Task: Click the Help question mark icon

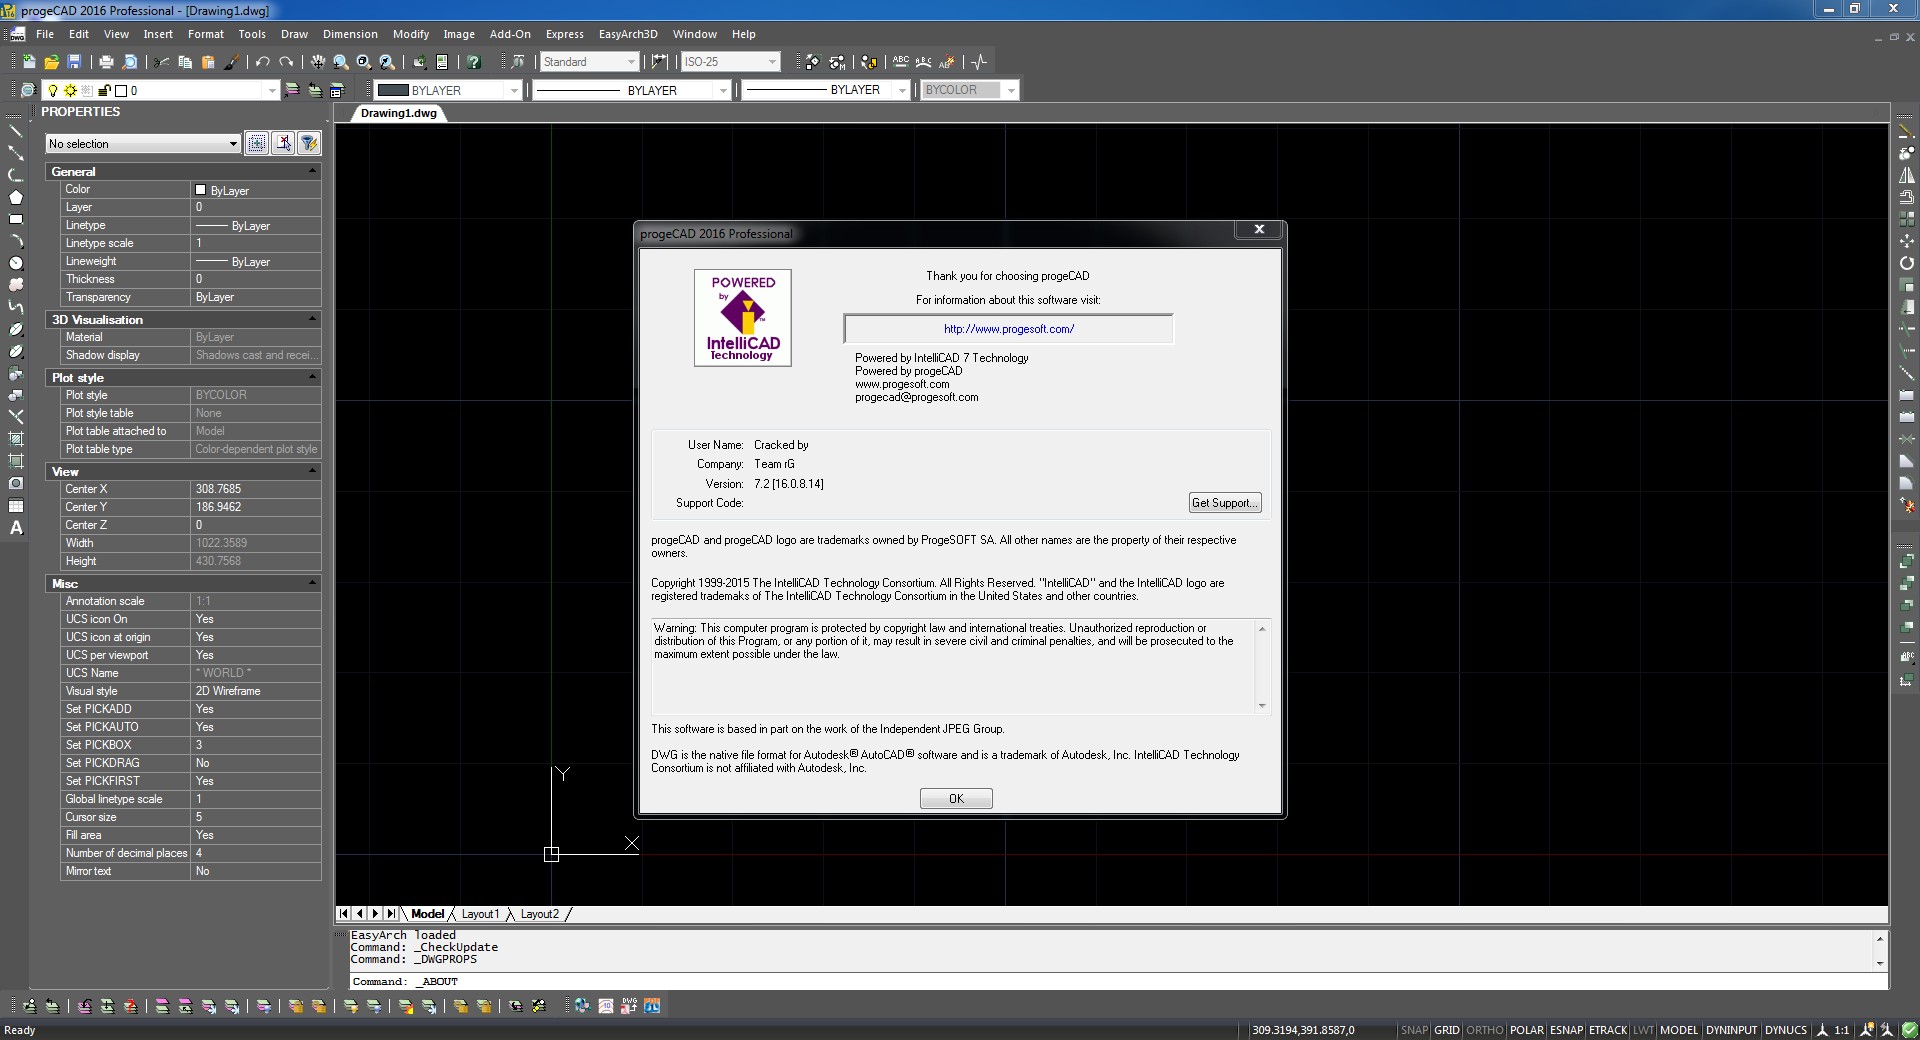Action: click(474, 62)
